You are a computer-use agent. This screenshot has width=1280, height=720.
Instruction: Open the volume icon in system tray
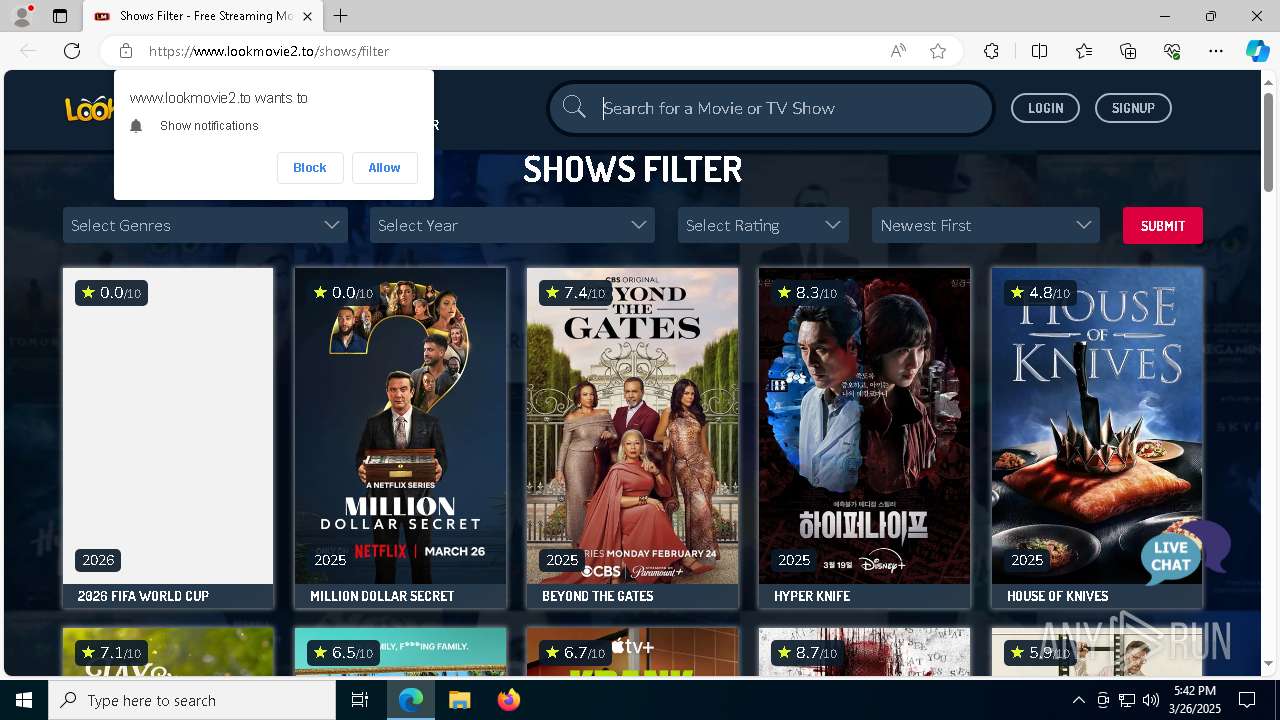pyautogui.click(x=1151, y=700)
